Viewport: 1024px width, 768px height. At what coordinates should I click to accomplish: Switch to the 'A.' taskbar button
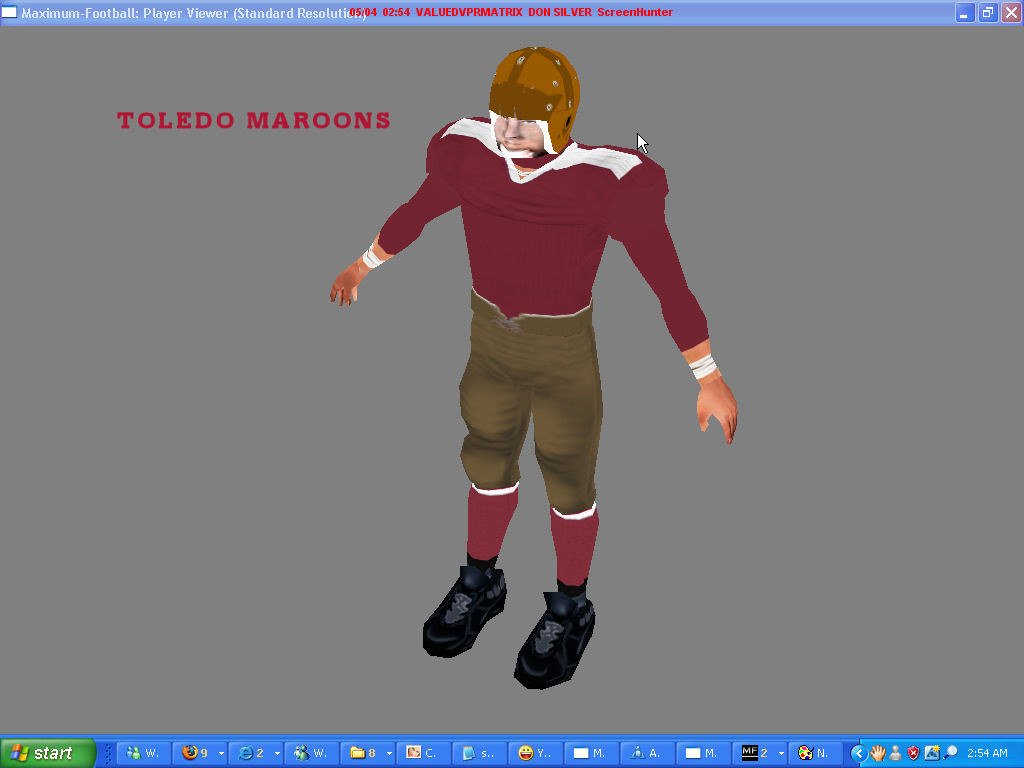click(x=648, y=753)
